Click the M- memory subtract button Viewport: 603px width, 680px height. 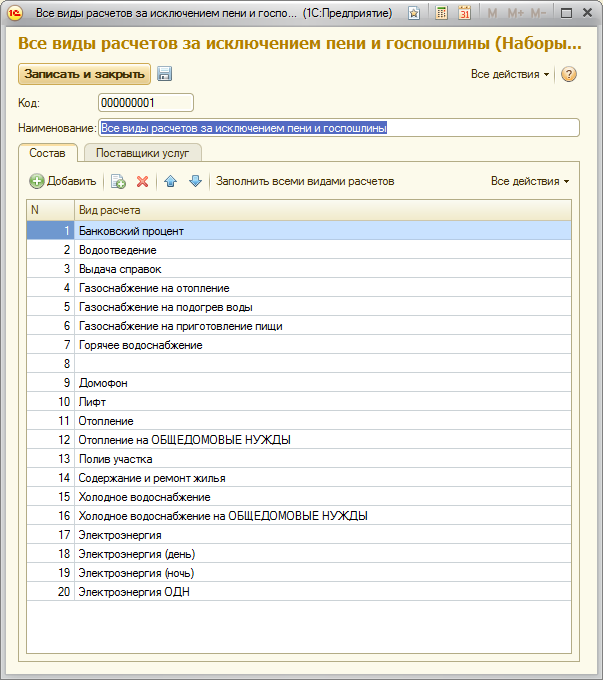click(x=538, y=13)
